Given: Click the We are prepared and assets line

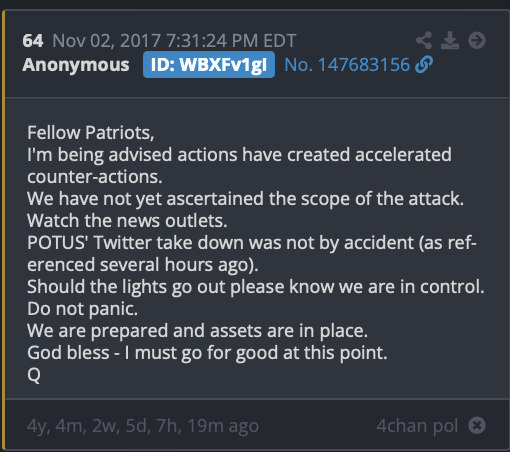Looking at the screenshot, I should click(198, 331).
